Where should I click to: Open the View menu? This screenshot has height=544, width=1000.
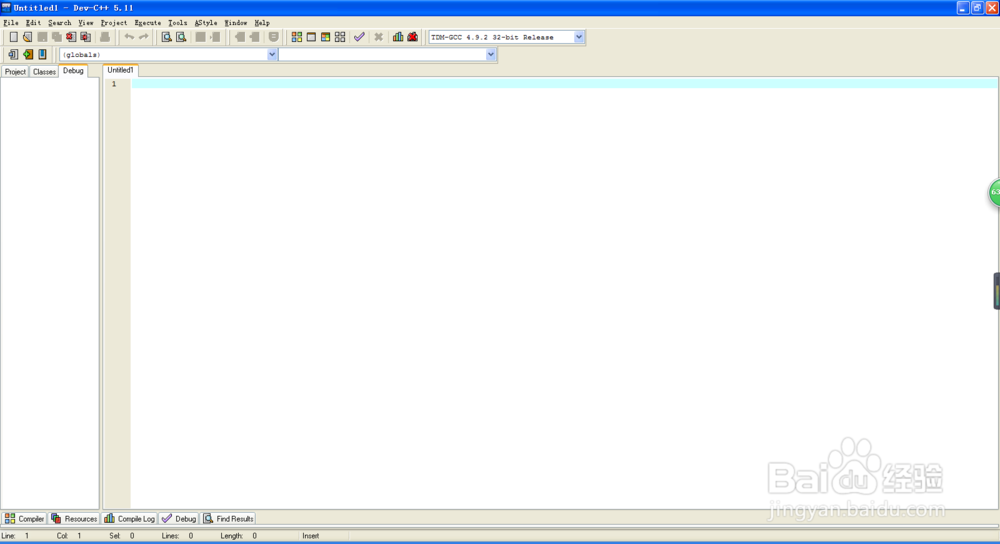click(x=85, y=22)
